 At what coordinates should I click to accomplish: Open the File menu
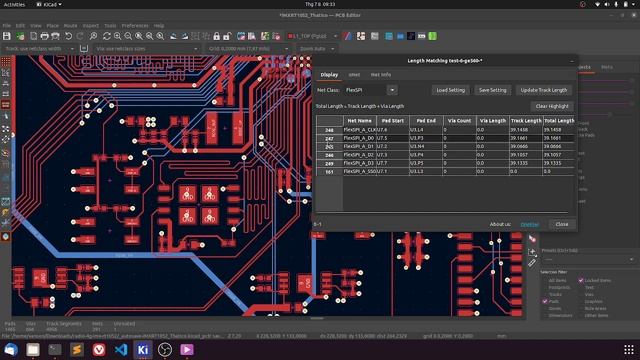7,25
